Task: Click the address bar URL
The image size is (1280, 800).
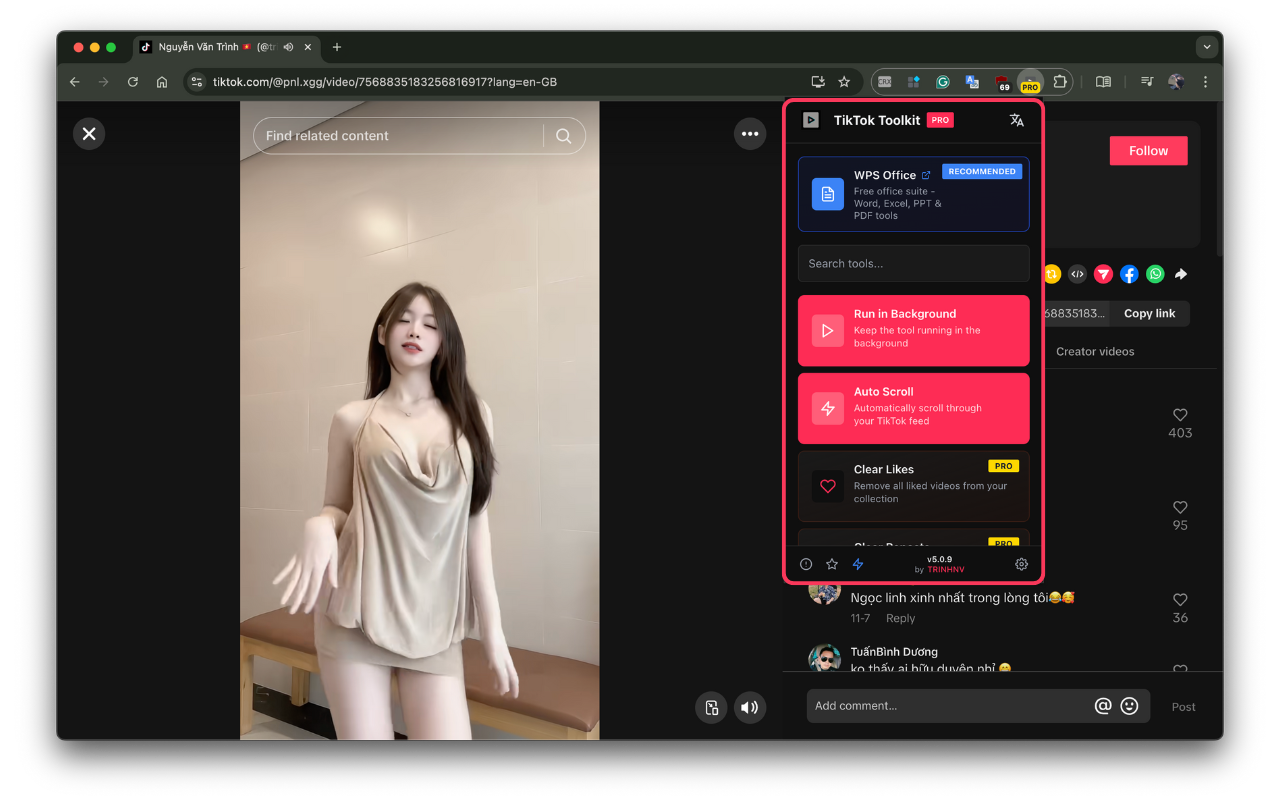Action: (x=385, y=82)
